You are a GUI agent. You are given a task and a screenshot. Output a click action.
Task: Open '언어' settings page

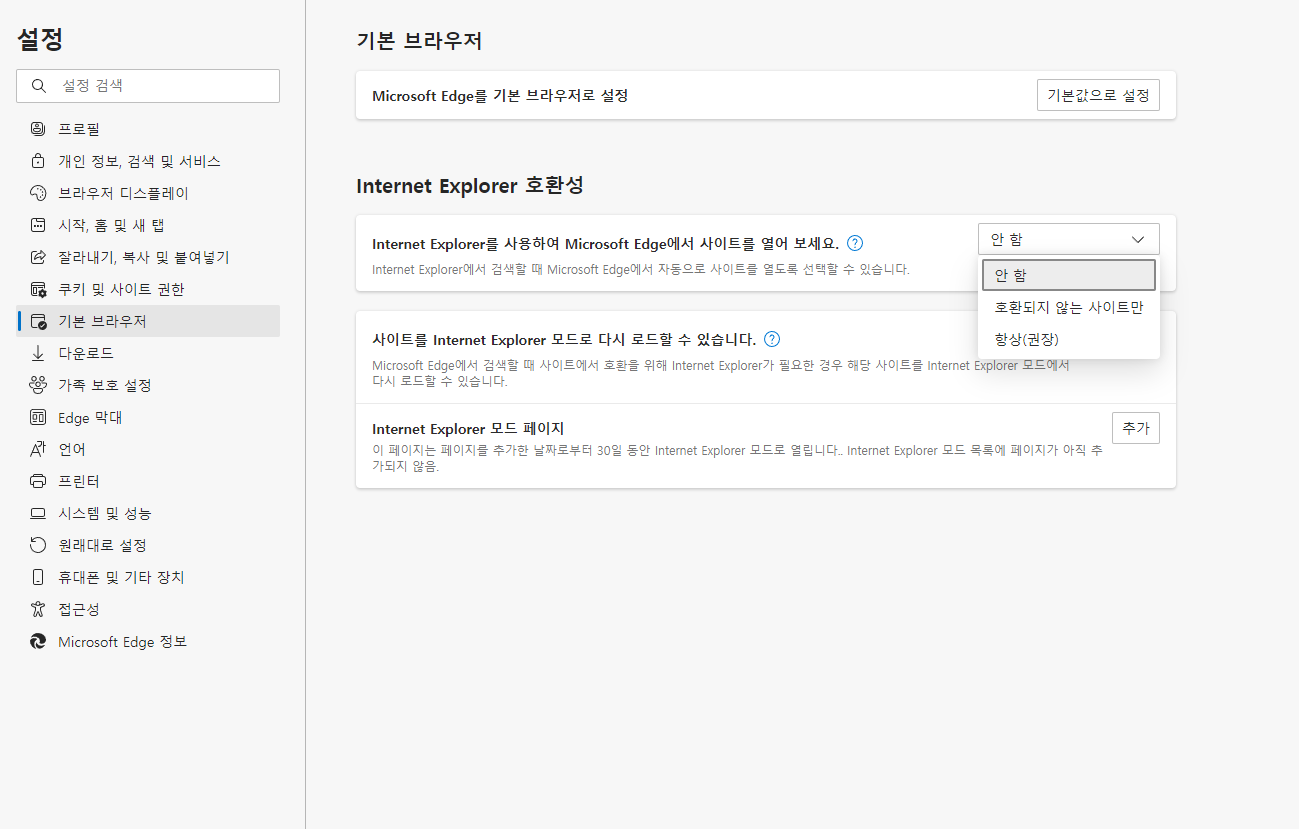click(x=148, y=449)
